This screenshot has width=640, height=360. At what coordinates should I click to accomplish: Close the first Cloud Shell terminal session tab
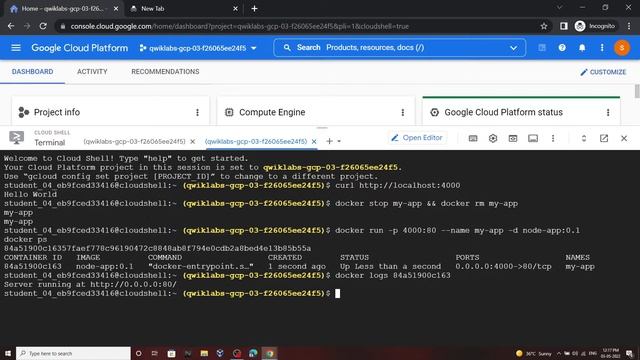[x=193, y=142]
